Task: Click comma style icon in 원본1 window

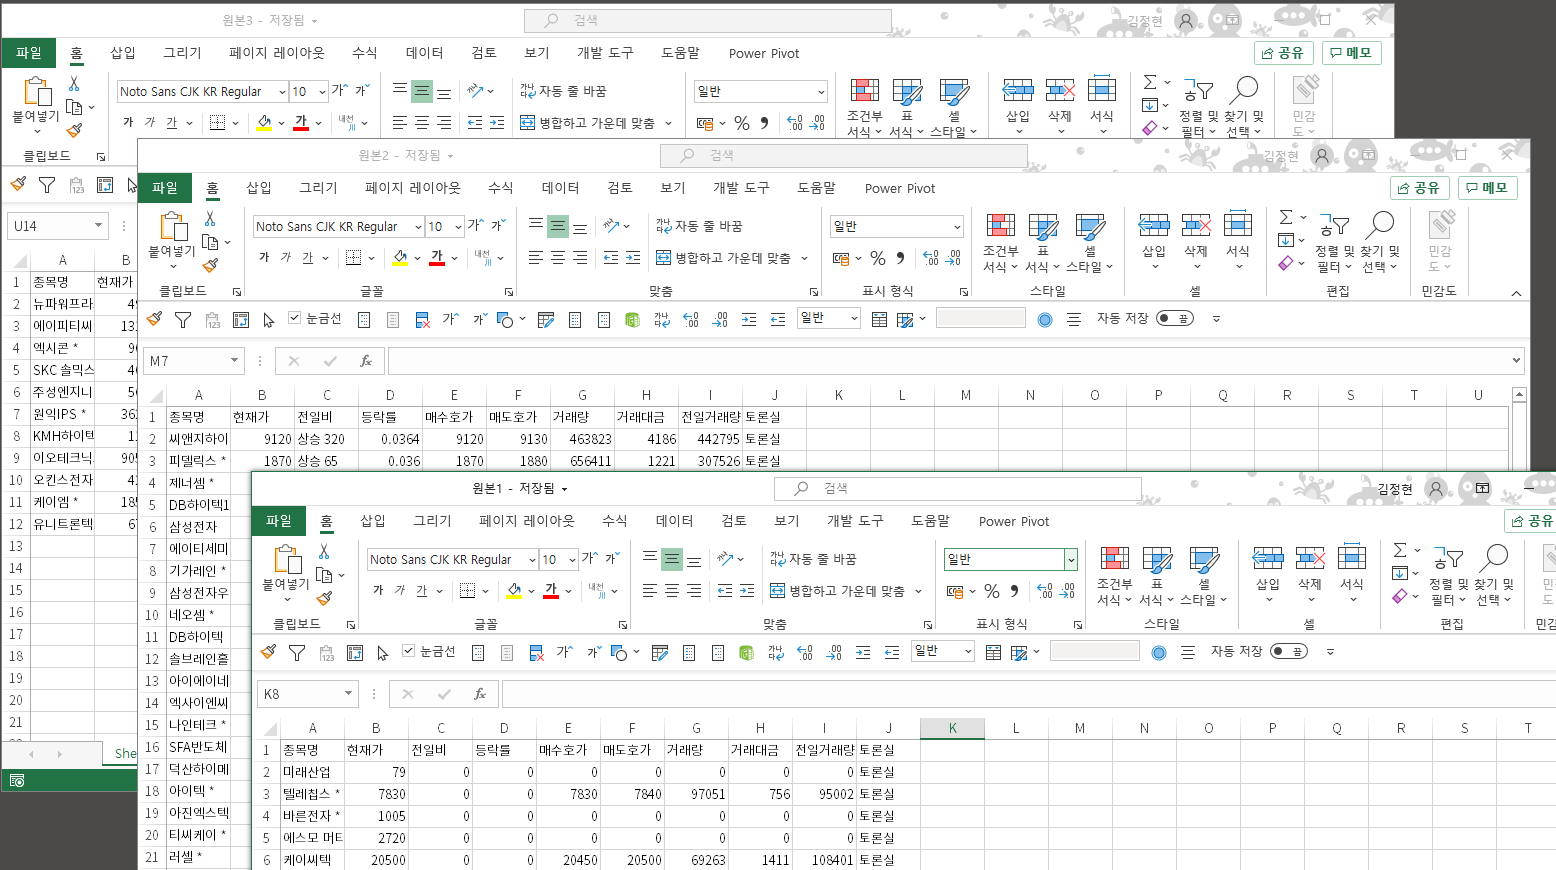Action: (x=1015, y=591)
